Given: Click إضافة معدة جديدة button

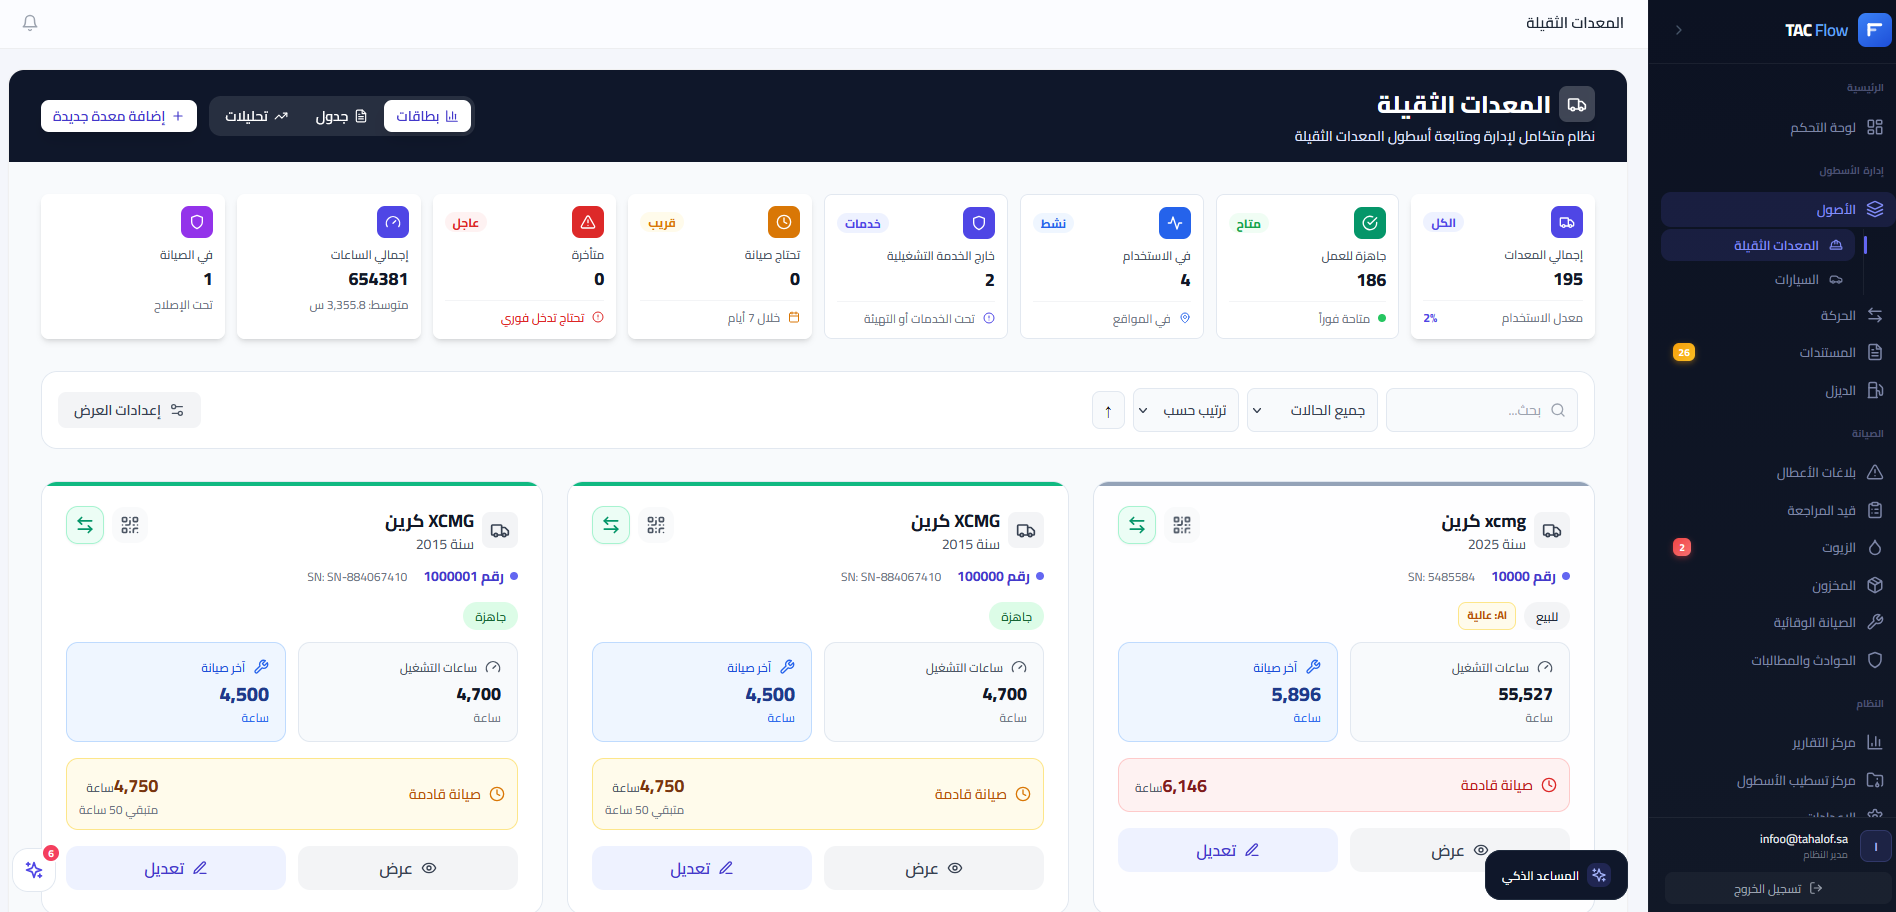Looking at the screenshot, I should coord(119,116).
